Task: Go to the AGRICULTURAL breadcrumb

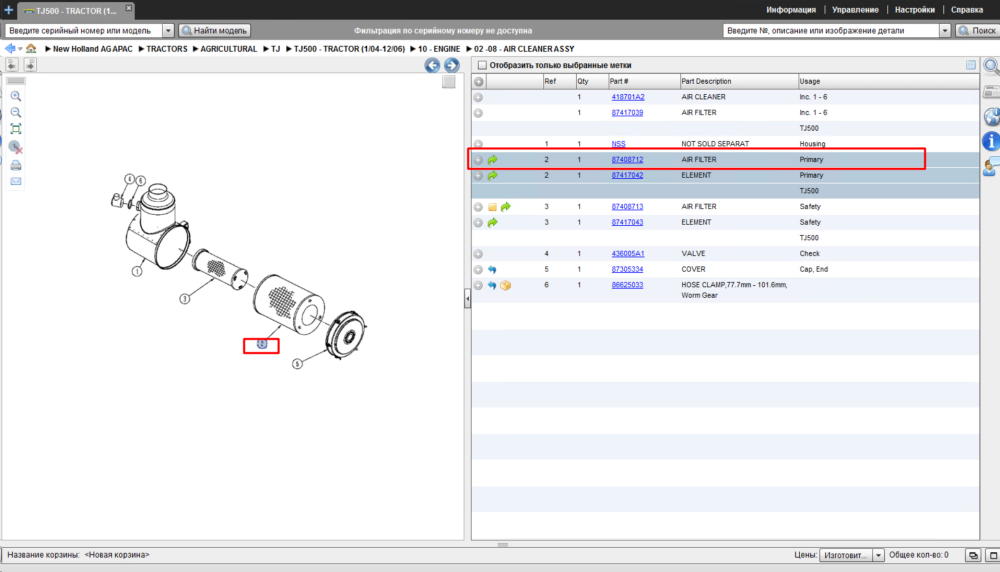Action: tap(228, 49)
